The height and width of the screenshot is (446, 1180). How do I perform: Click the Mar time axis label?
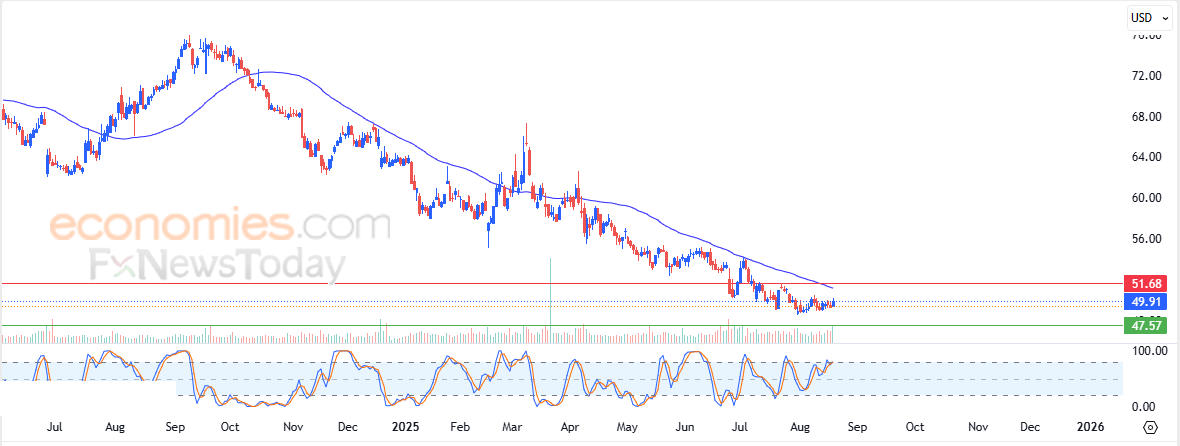[x=512, y=427]
